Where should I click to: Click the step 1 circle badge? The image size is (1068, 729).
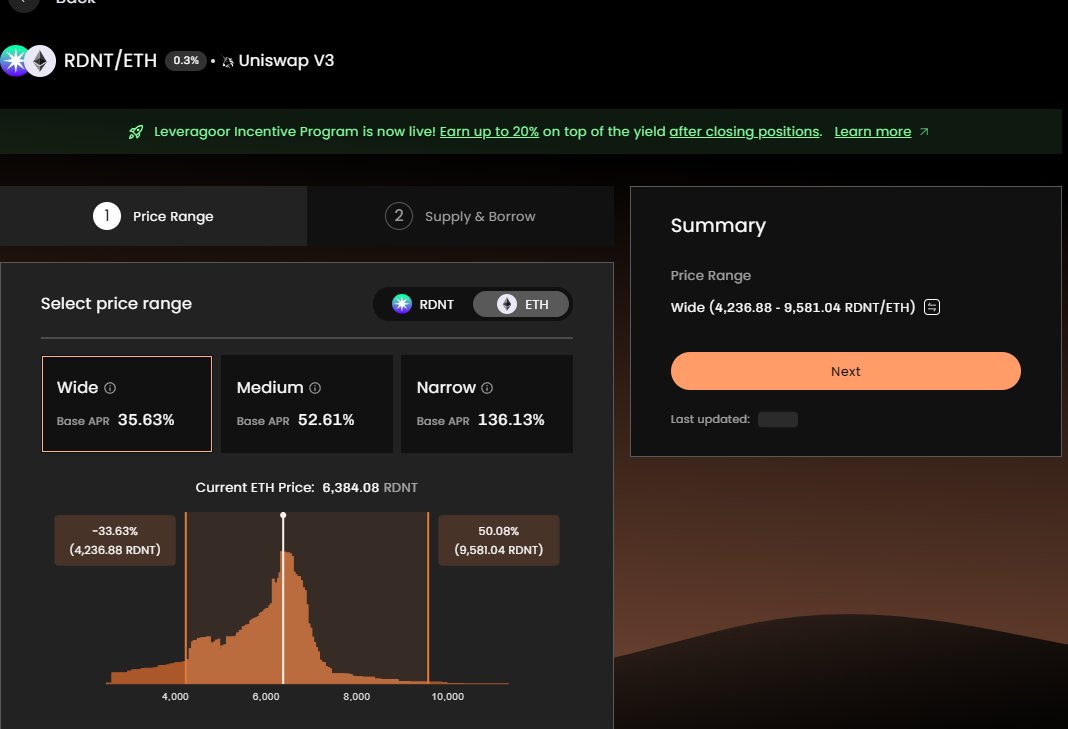tap(107, 216)
